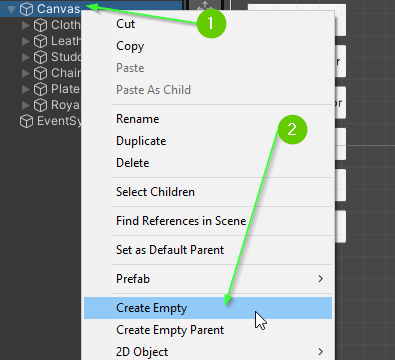Expand the Studd child object arrow
The width and height of the screenshot is (395, 360).
[25, 57]
